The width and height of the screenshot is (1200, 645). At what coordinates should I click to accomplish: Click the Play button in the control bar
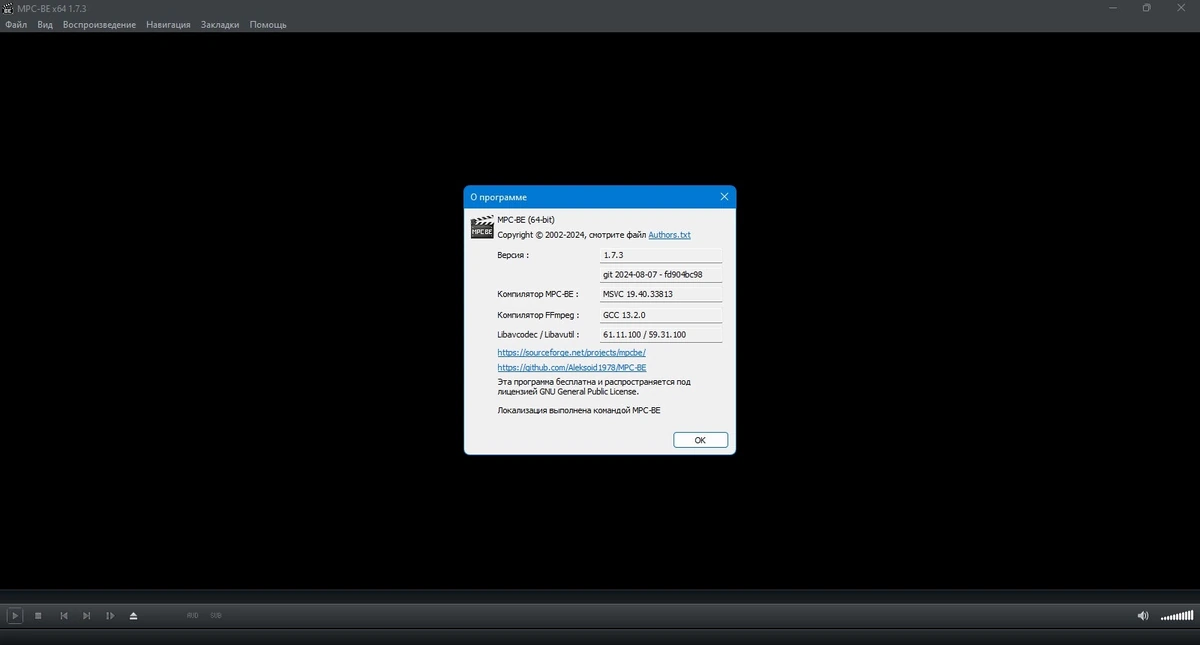(15, 616)
